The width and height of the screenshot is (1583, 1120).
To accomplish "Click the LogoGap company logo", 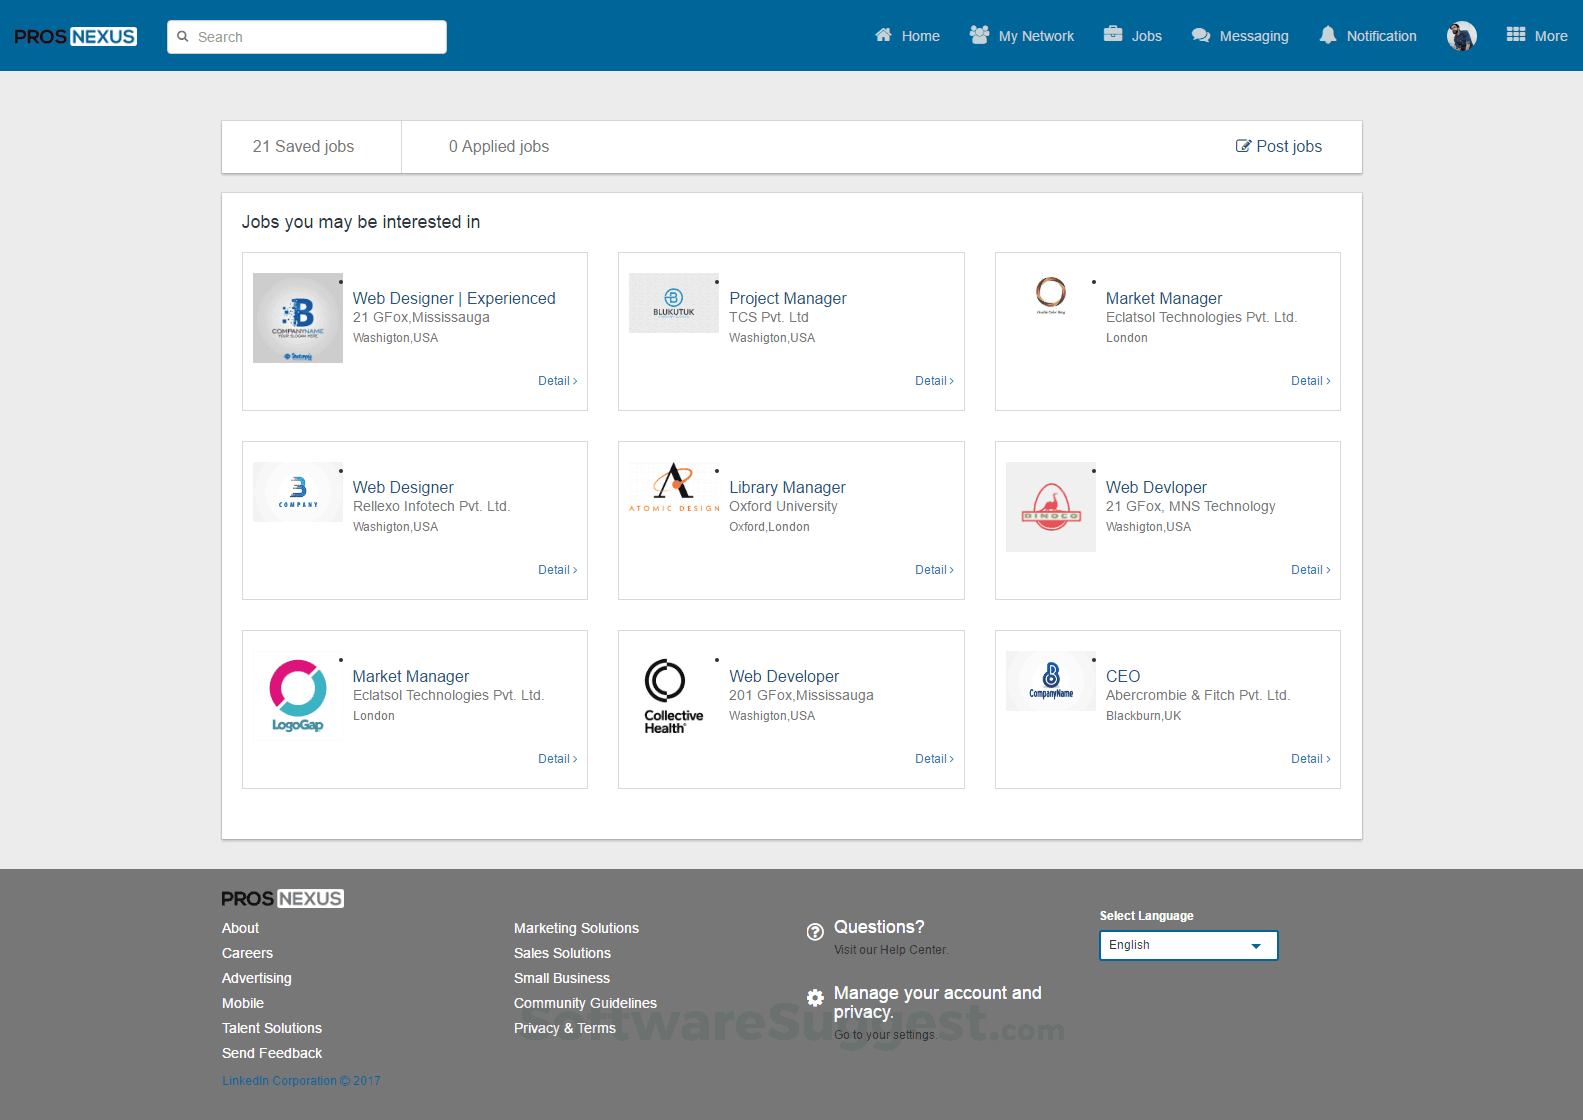I will pos(298,696).
